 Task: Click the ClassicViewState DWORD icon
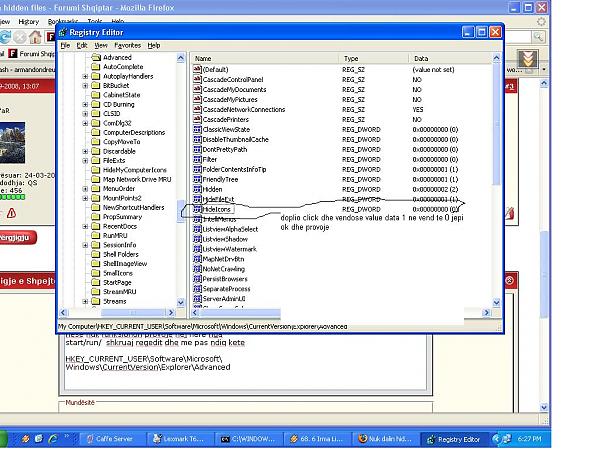coord(197,129)
